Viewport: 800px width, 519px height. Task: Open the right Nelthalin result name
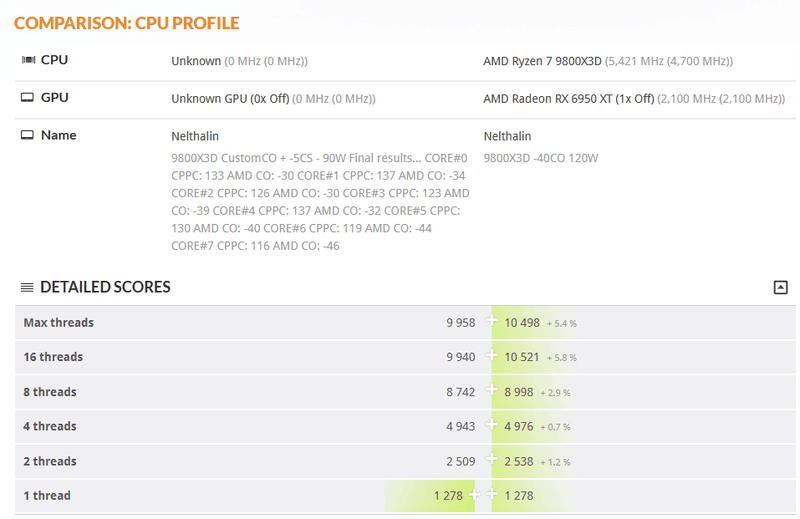507,136
